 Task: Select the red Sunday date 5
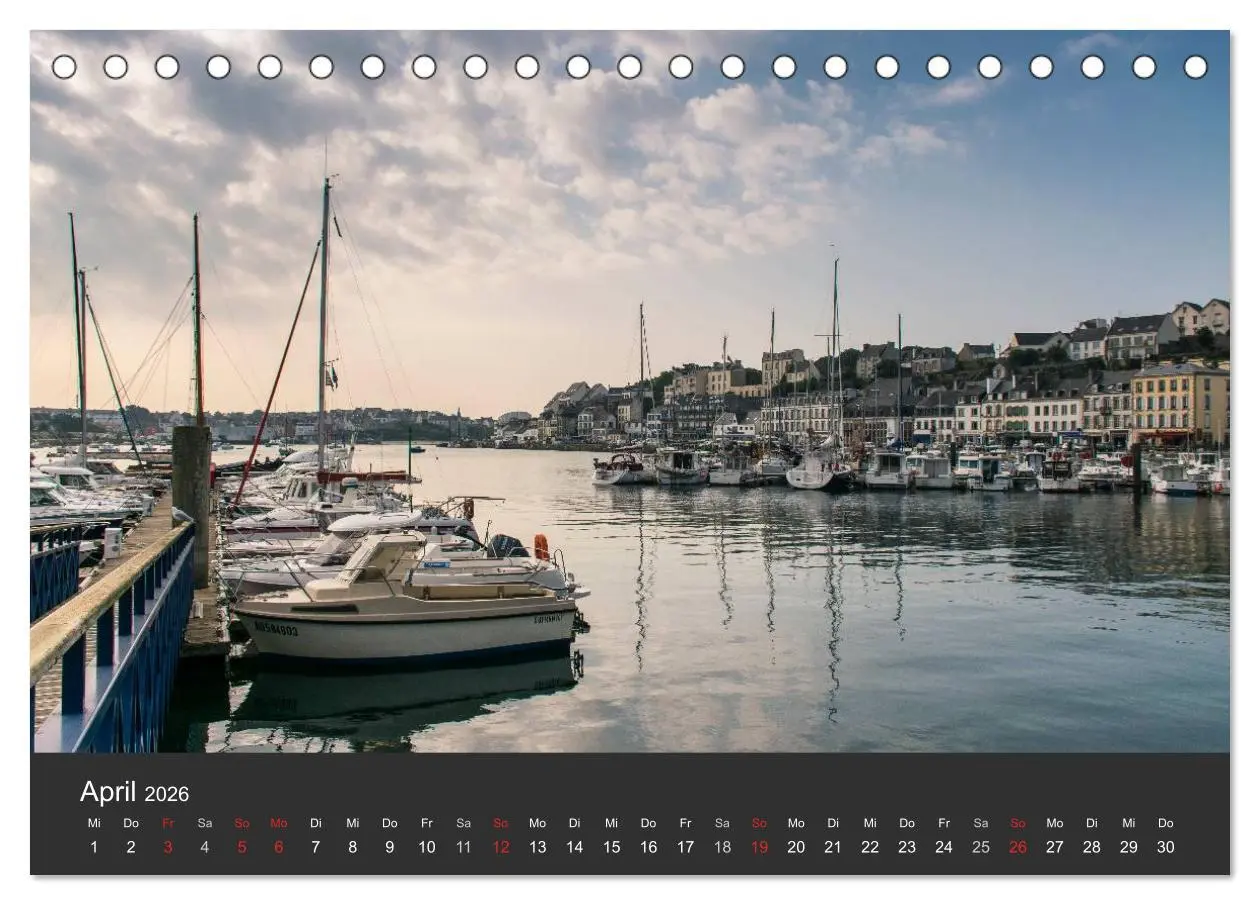pos(242,847)
